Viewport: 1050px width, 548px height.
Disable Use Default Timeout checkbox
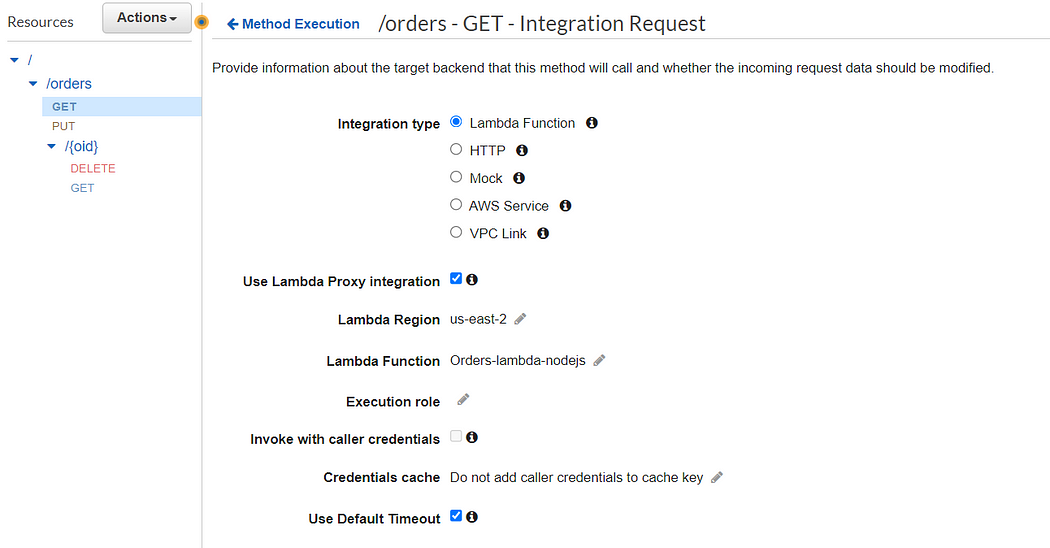click(456, 516)
